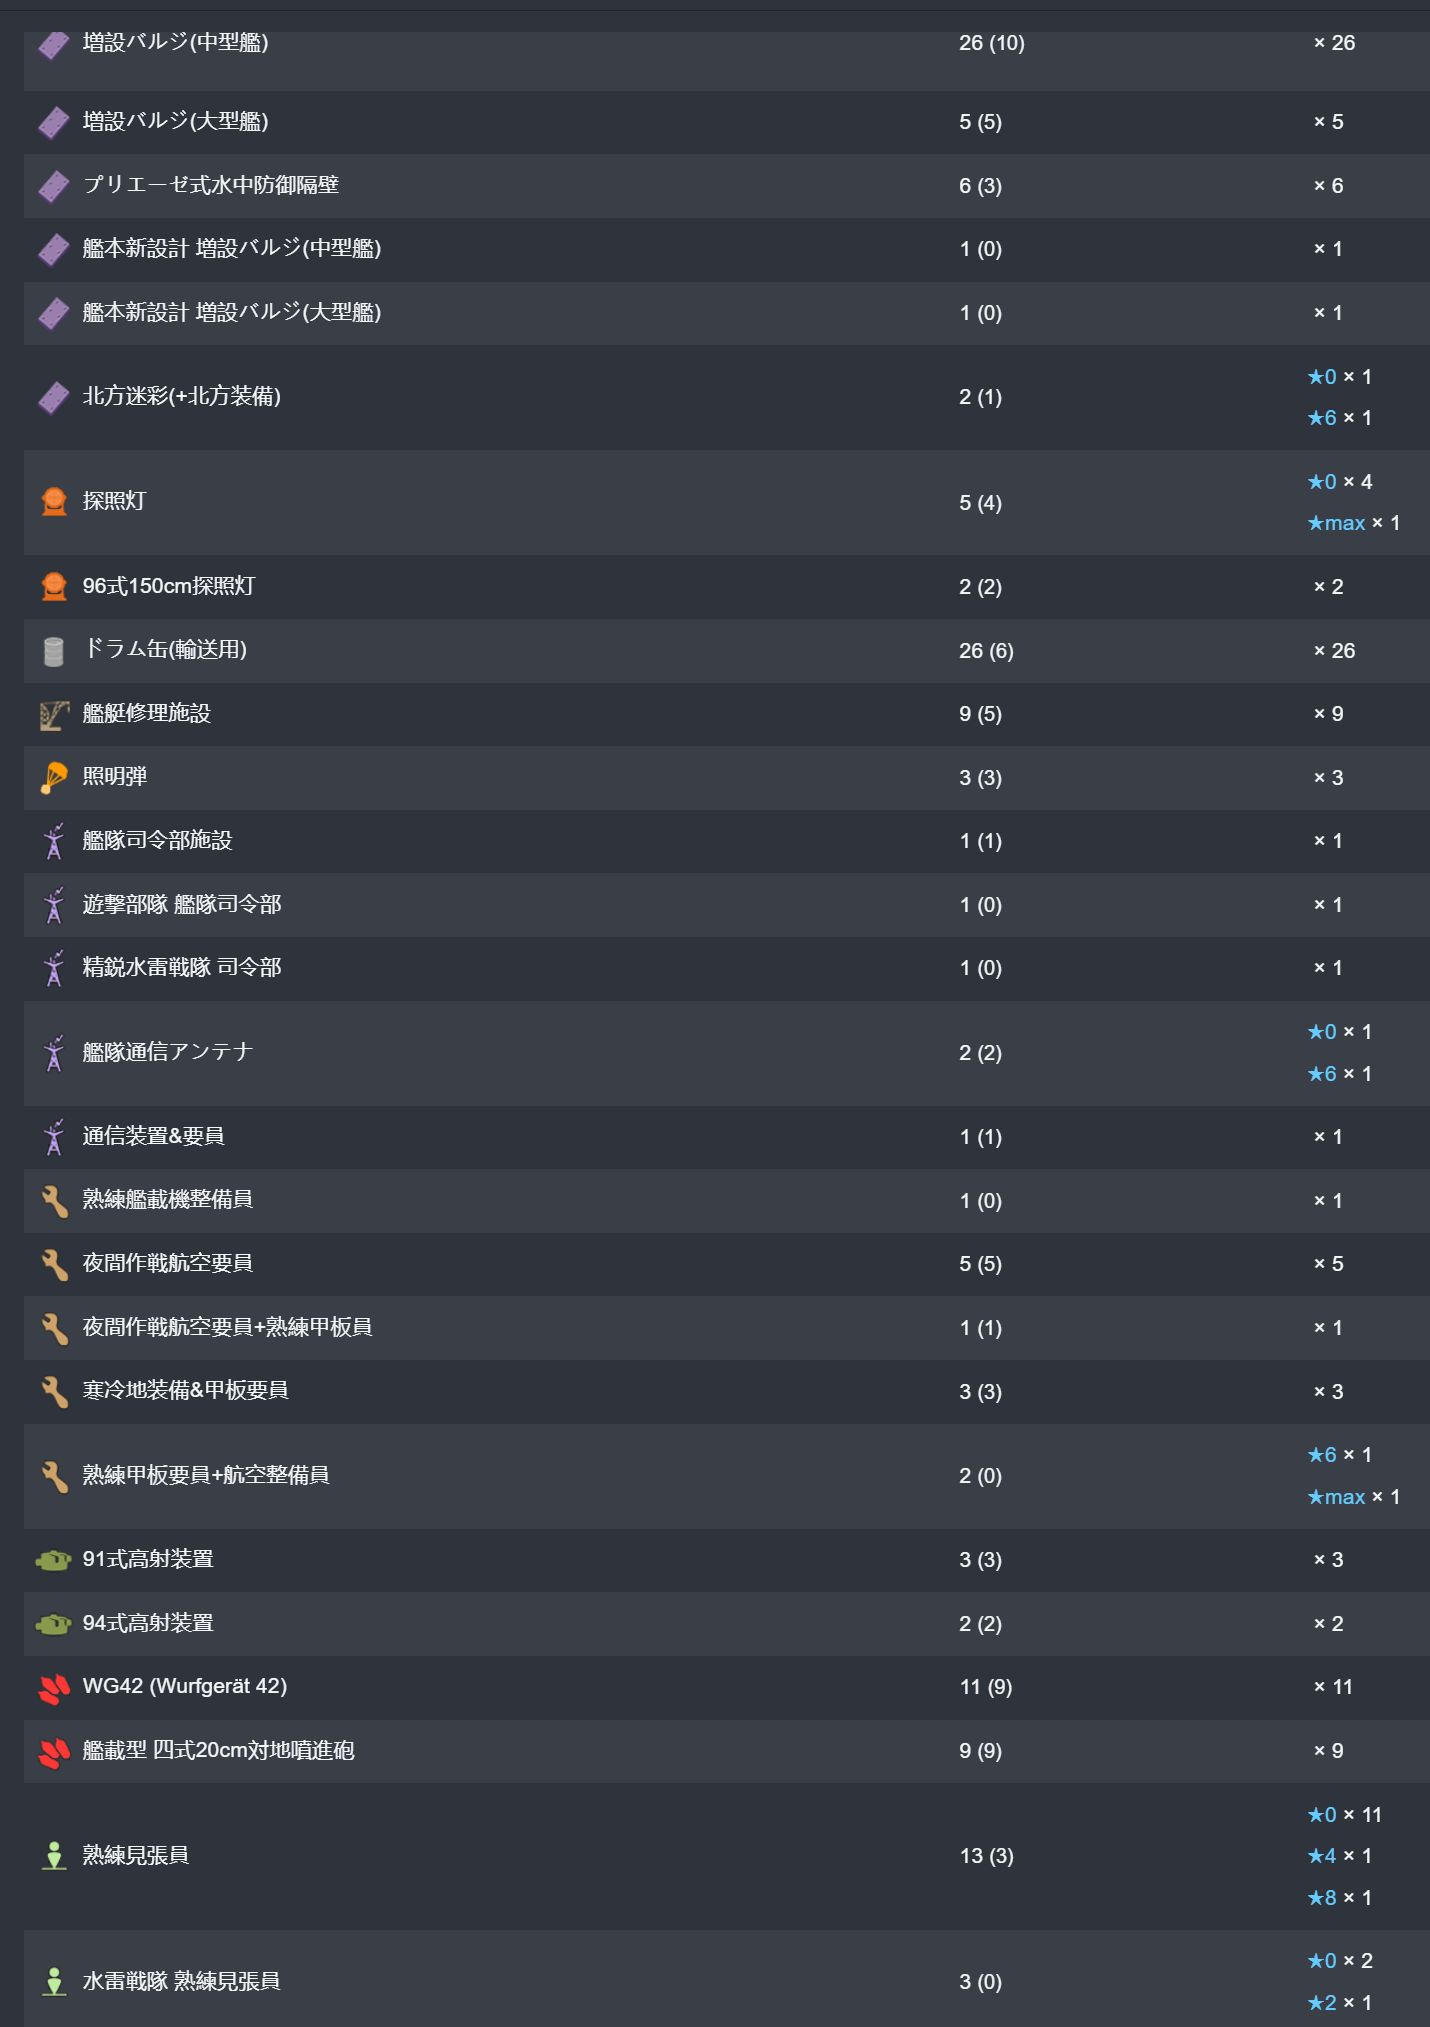
Task: Select the プリエーゼ式水中防御隔壁 equipment name
Action: coord(211,185)
